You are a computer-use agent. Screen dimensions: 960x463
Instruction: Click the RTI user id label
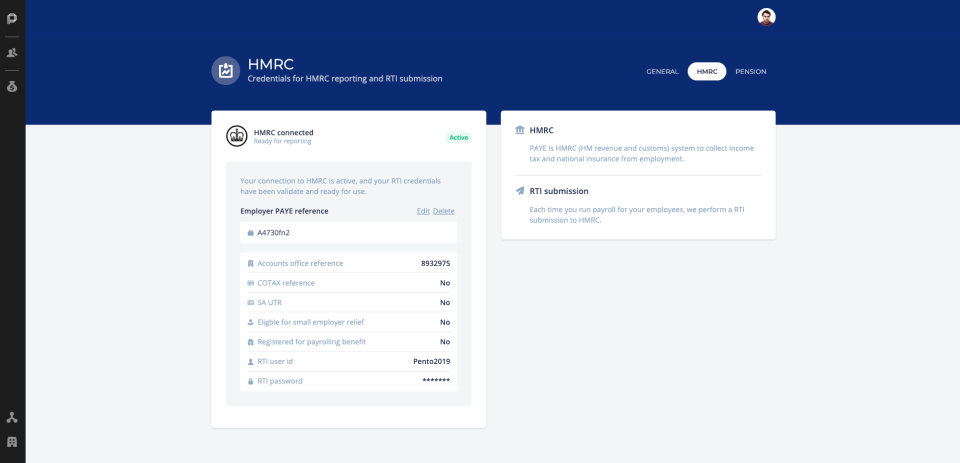tap(275, 361)
